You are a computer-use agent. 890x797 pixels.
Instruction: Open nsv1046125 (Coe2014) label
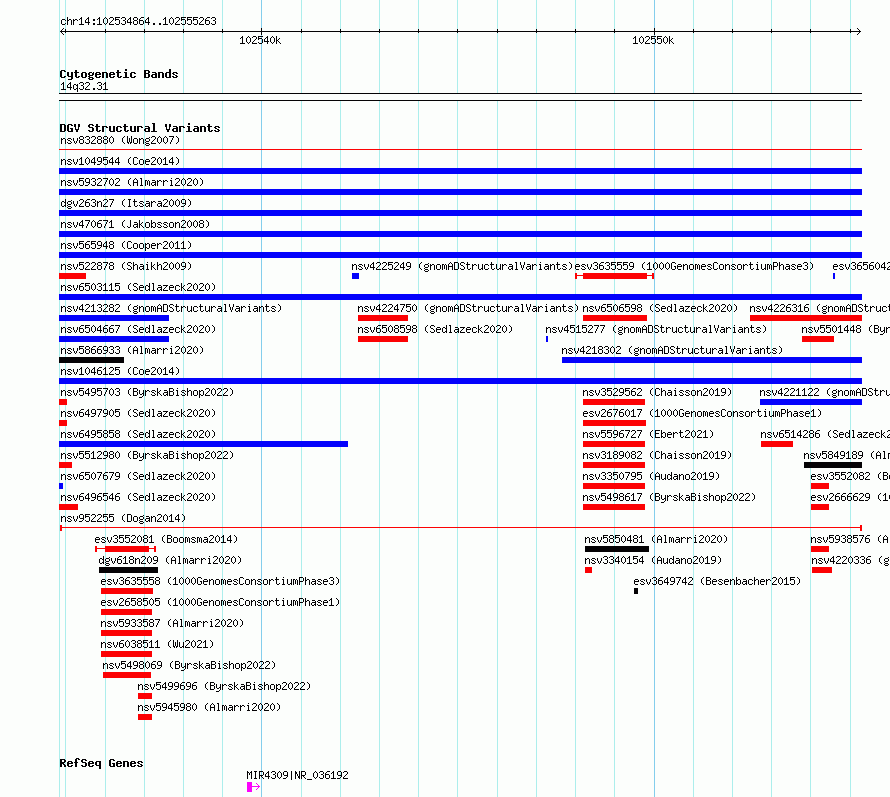coord(120,371)
